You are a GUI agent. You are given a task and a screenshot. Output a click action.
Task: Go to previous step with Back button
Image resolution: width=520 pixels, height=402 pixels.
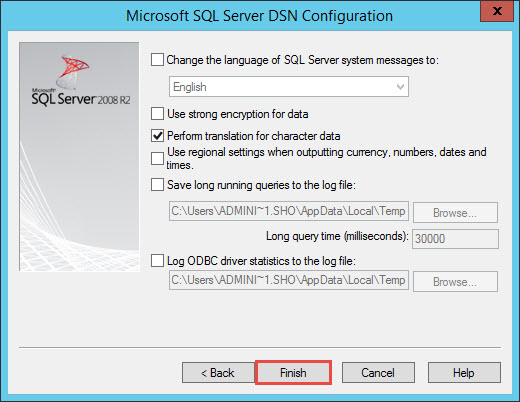pos(218,373)
